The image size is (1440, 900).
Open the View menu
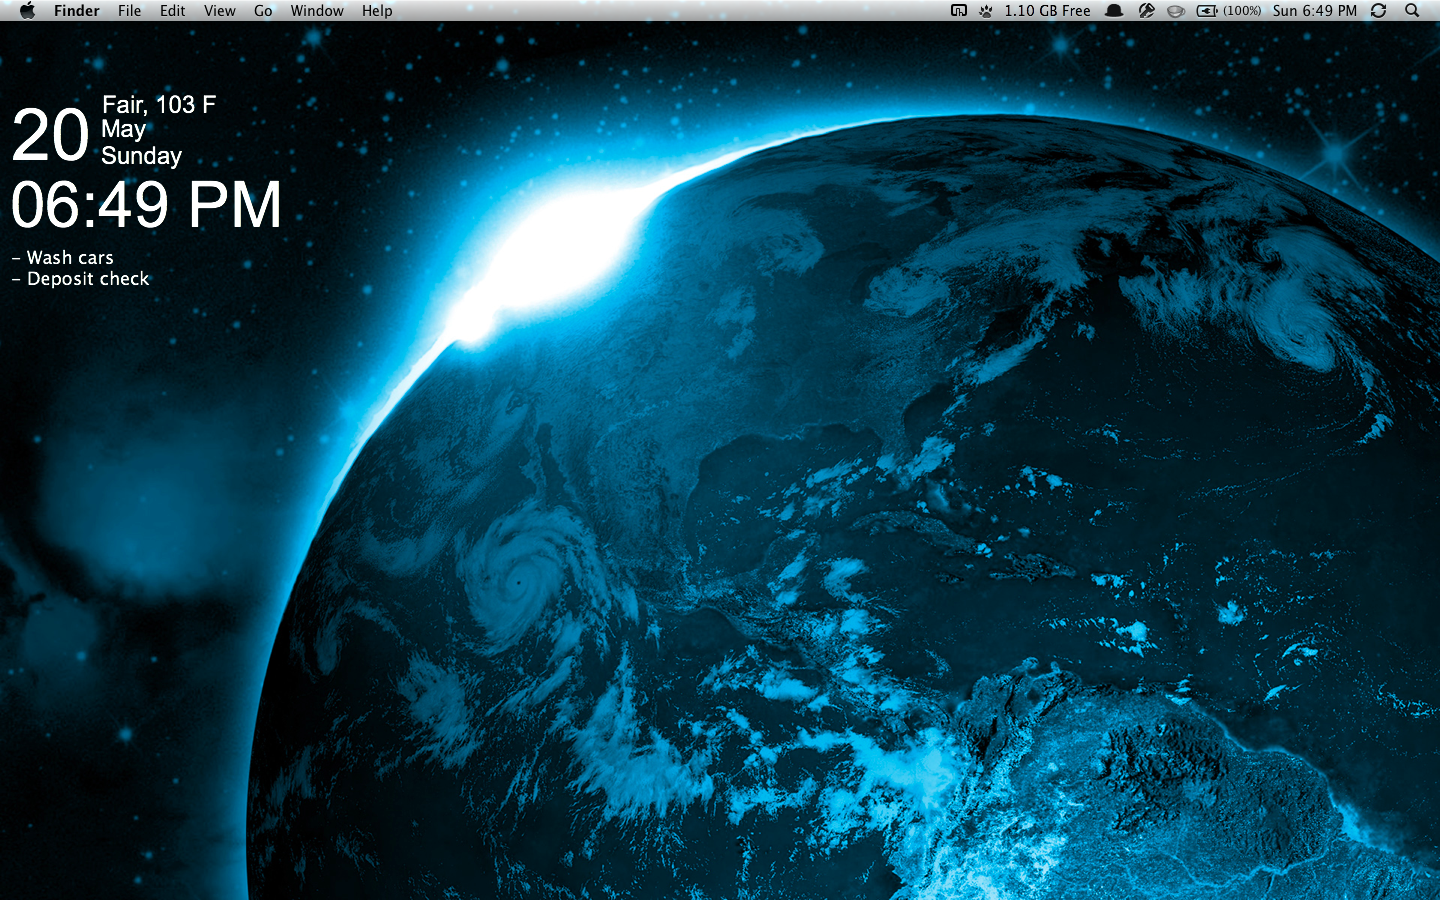pyautogui.click(x=219, y=11)
